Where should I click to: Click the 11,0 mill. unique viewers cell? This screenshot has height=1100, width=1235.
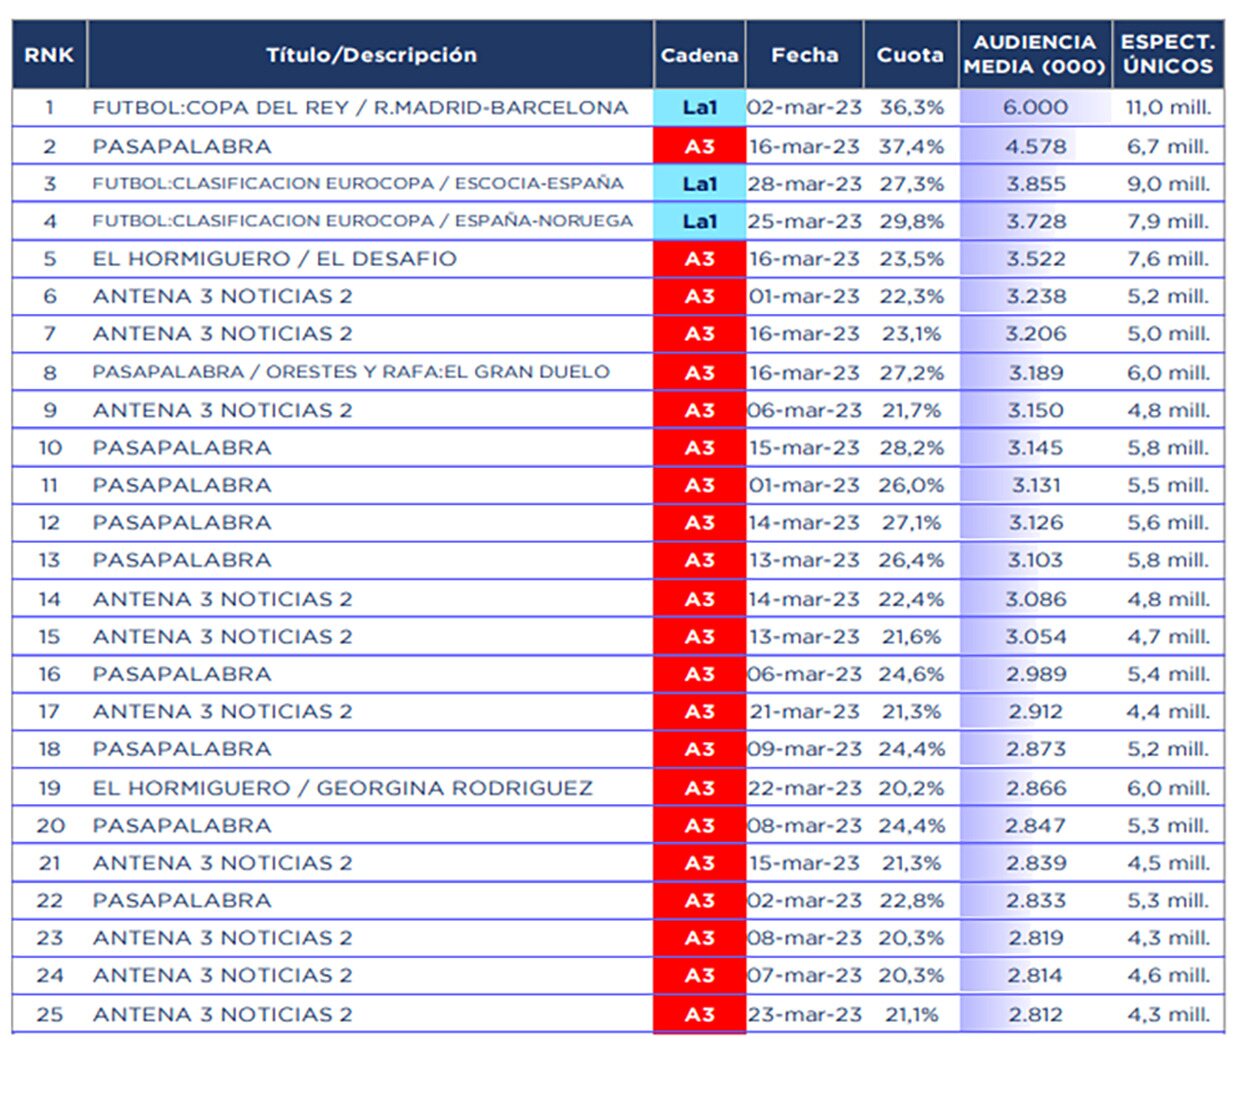pyautogui.click(x=1167, y=108)
